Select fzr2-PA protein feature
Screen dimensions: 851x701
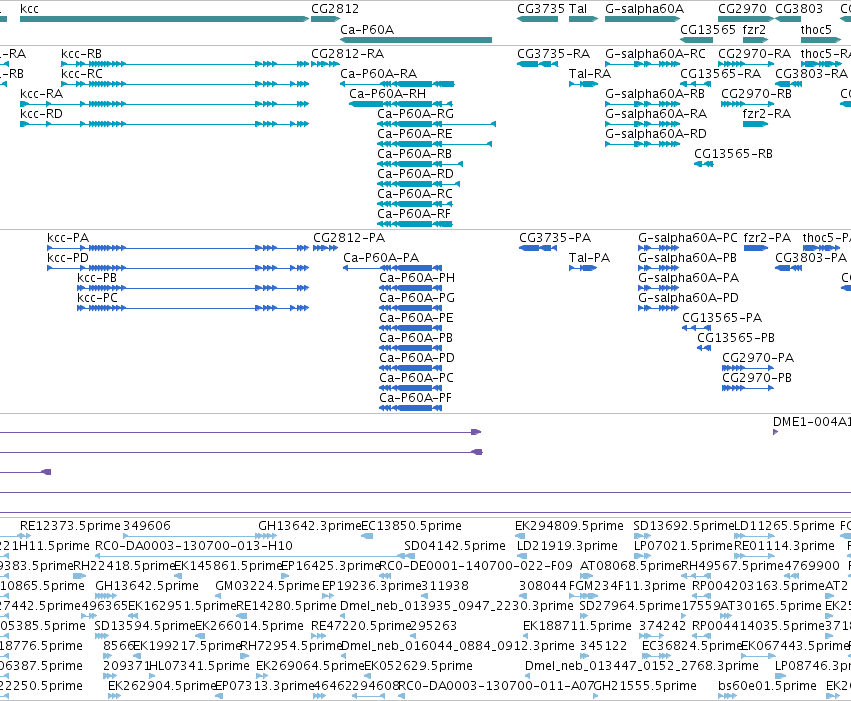coord(755,248)
